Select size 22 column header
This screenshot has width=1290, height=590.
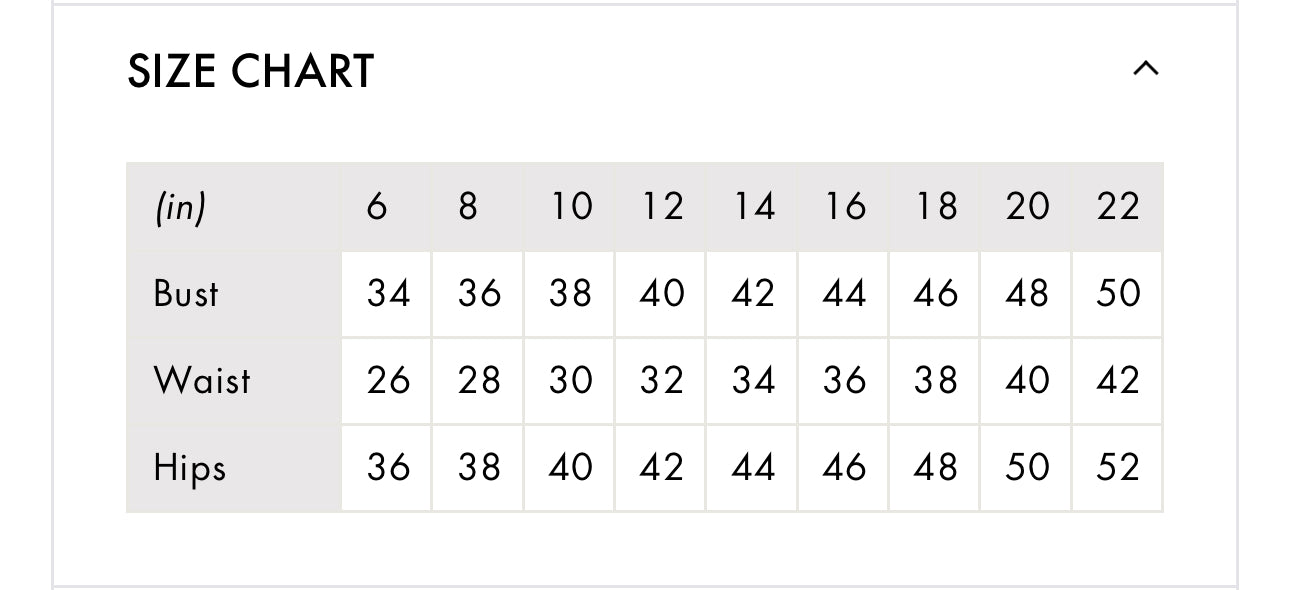coord(1117,207)
